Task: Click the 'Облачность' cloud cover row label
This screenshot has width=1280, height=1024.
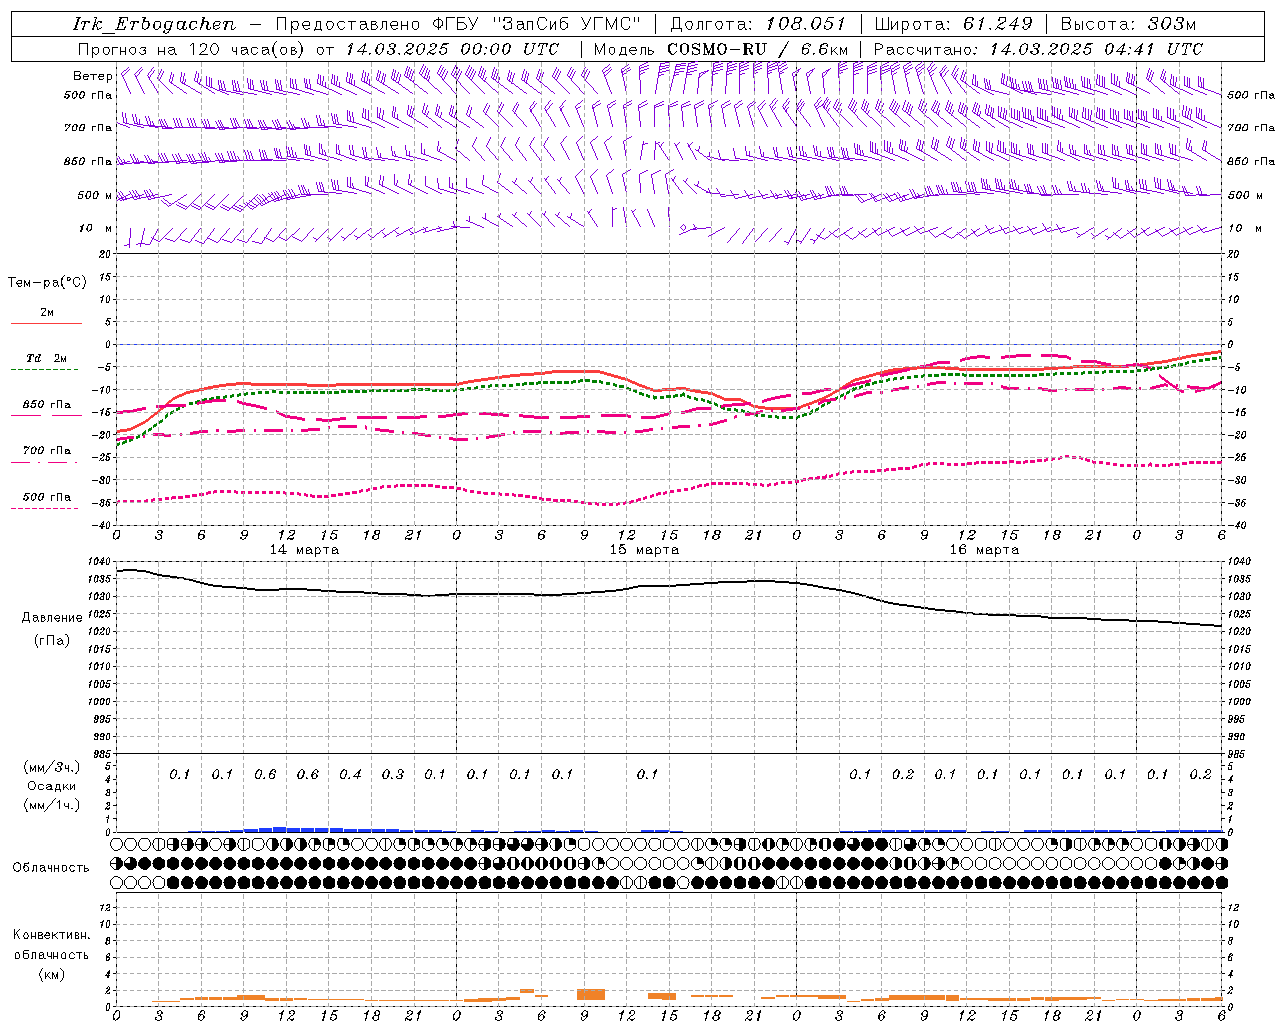Action: [50, 867]
